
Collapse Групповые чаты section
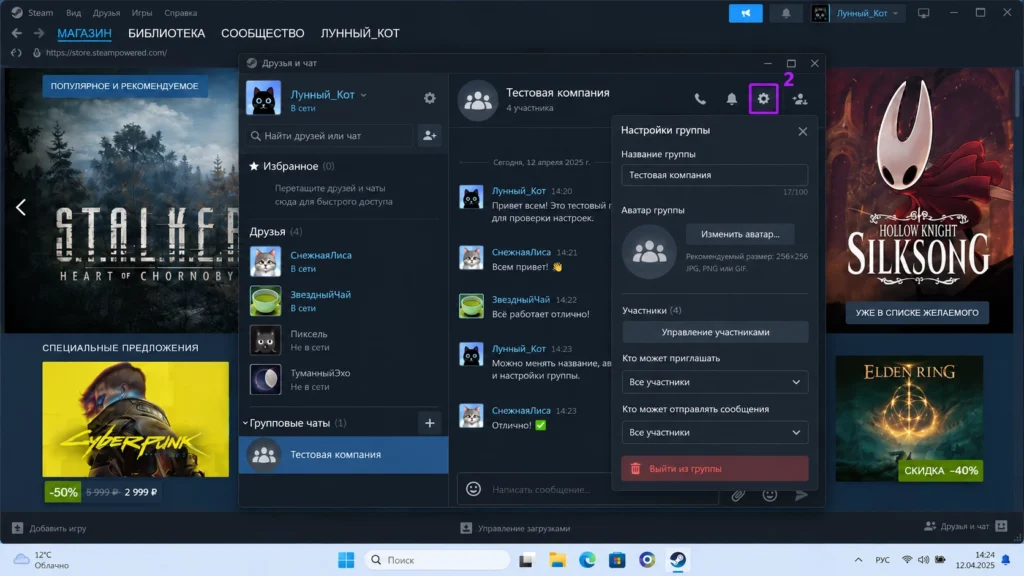pos(246,423)
